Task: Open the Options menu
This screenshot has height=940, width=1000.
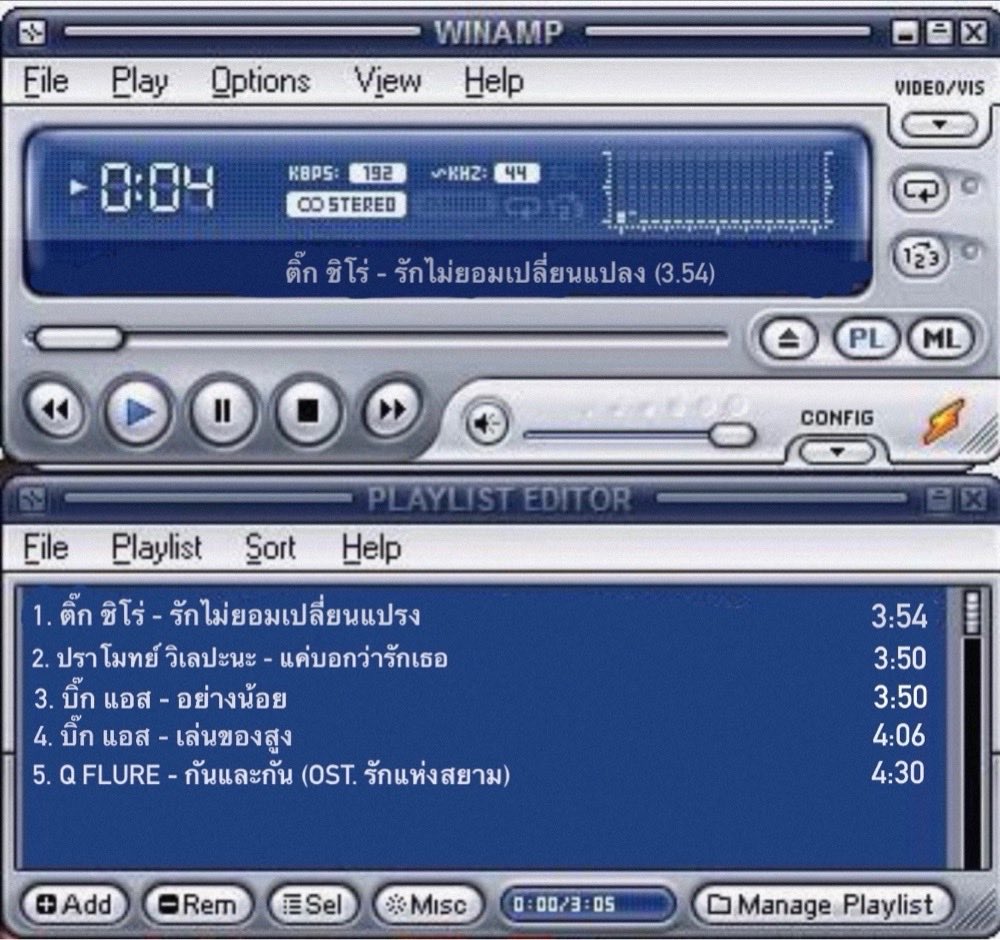Action: 261,82
